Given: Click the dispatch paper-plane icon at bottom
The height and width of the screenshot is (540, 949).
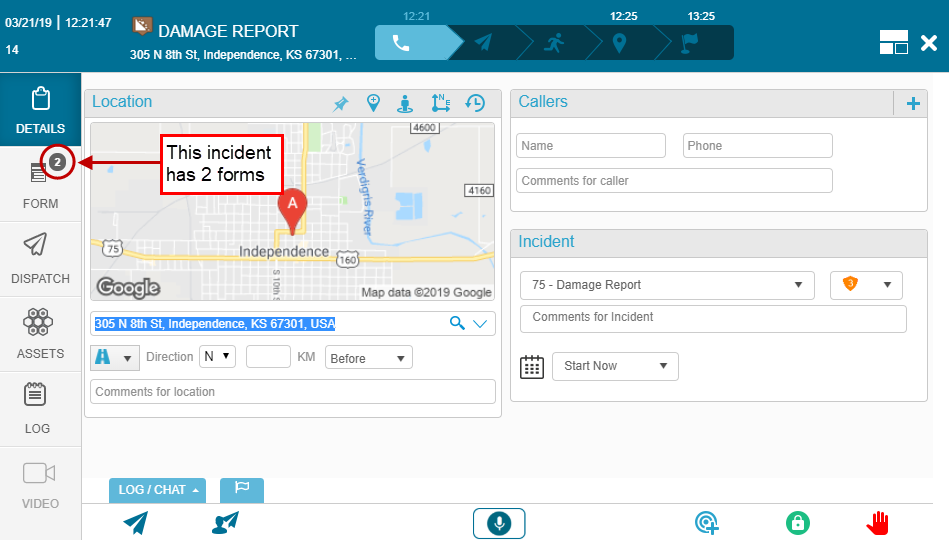Looking at the screenshot, I should point(136,523).
